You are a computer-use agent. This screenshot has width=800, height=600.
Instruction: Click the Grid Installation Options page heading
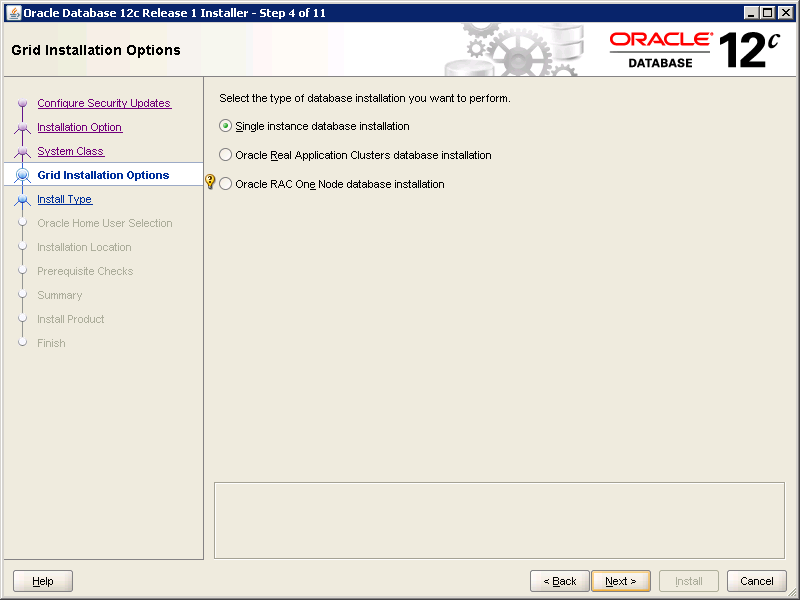[96, 50]
